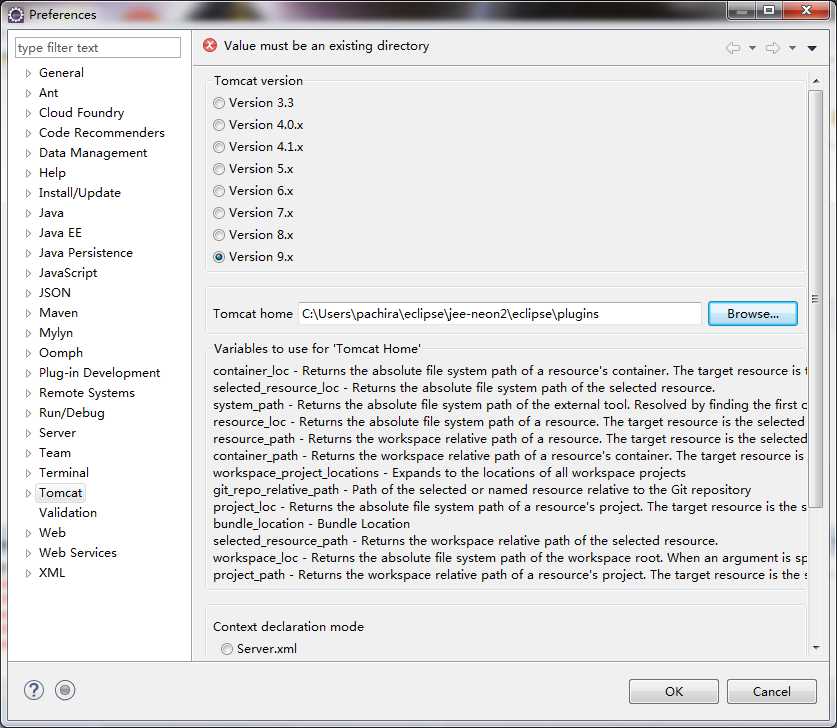Click the bundle_location variable line

click(x=312, y=524)
